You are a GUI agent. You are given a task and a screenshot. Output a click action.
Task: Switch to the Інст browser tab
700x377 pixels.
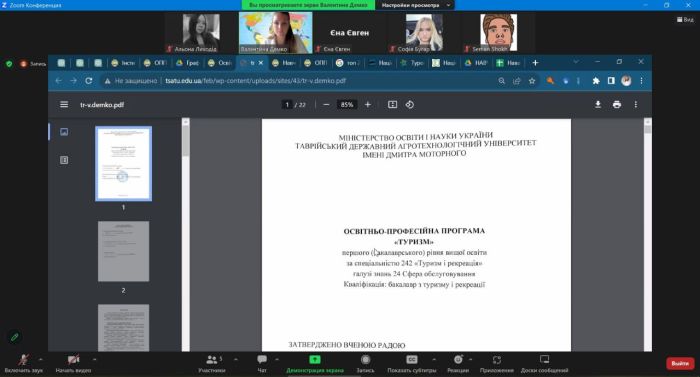(123, 63)
